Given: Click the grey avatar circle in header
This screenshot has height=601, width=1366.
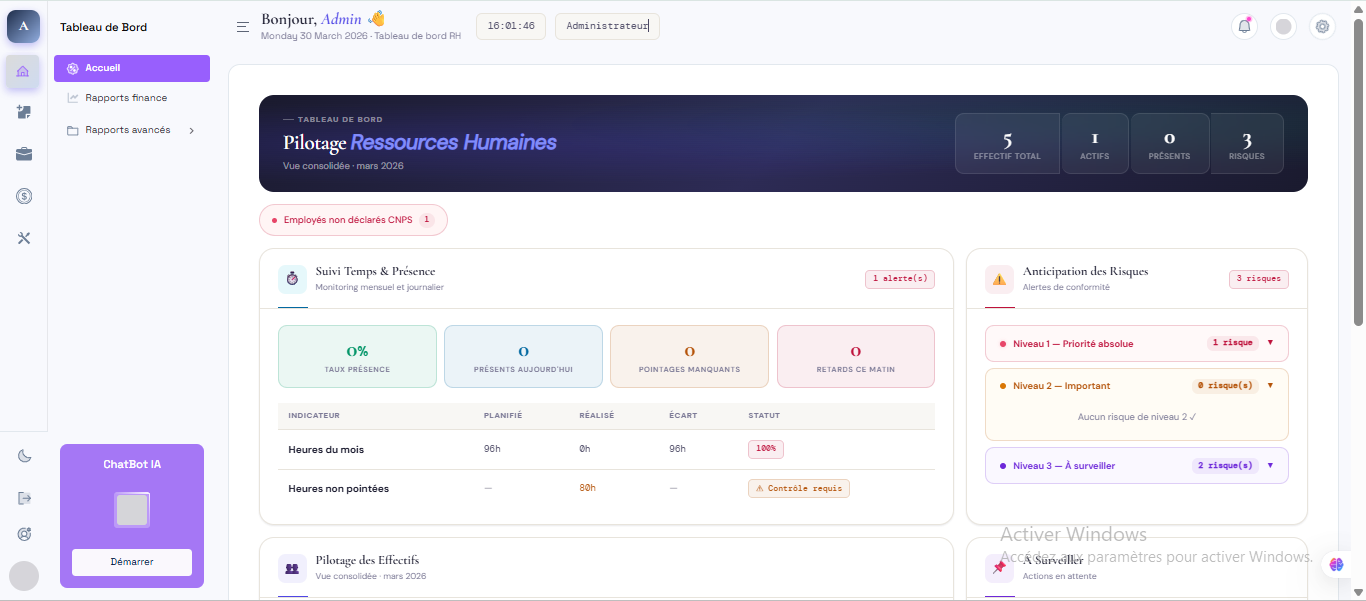Looking at the screenshot, I should pyautogui.click(x=1283, y=27).
